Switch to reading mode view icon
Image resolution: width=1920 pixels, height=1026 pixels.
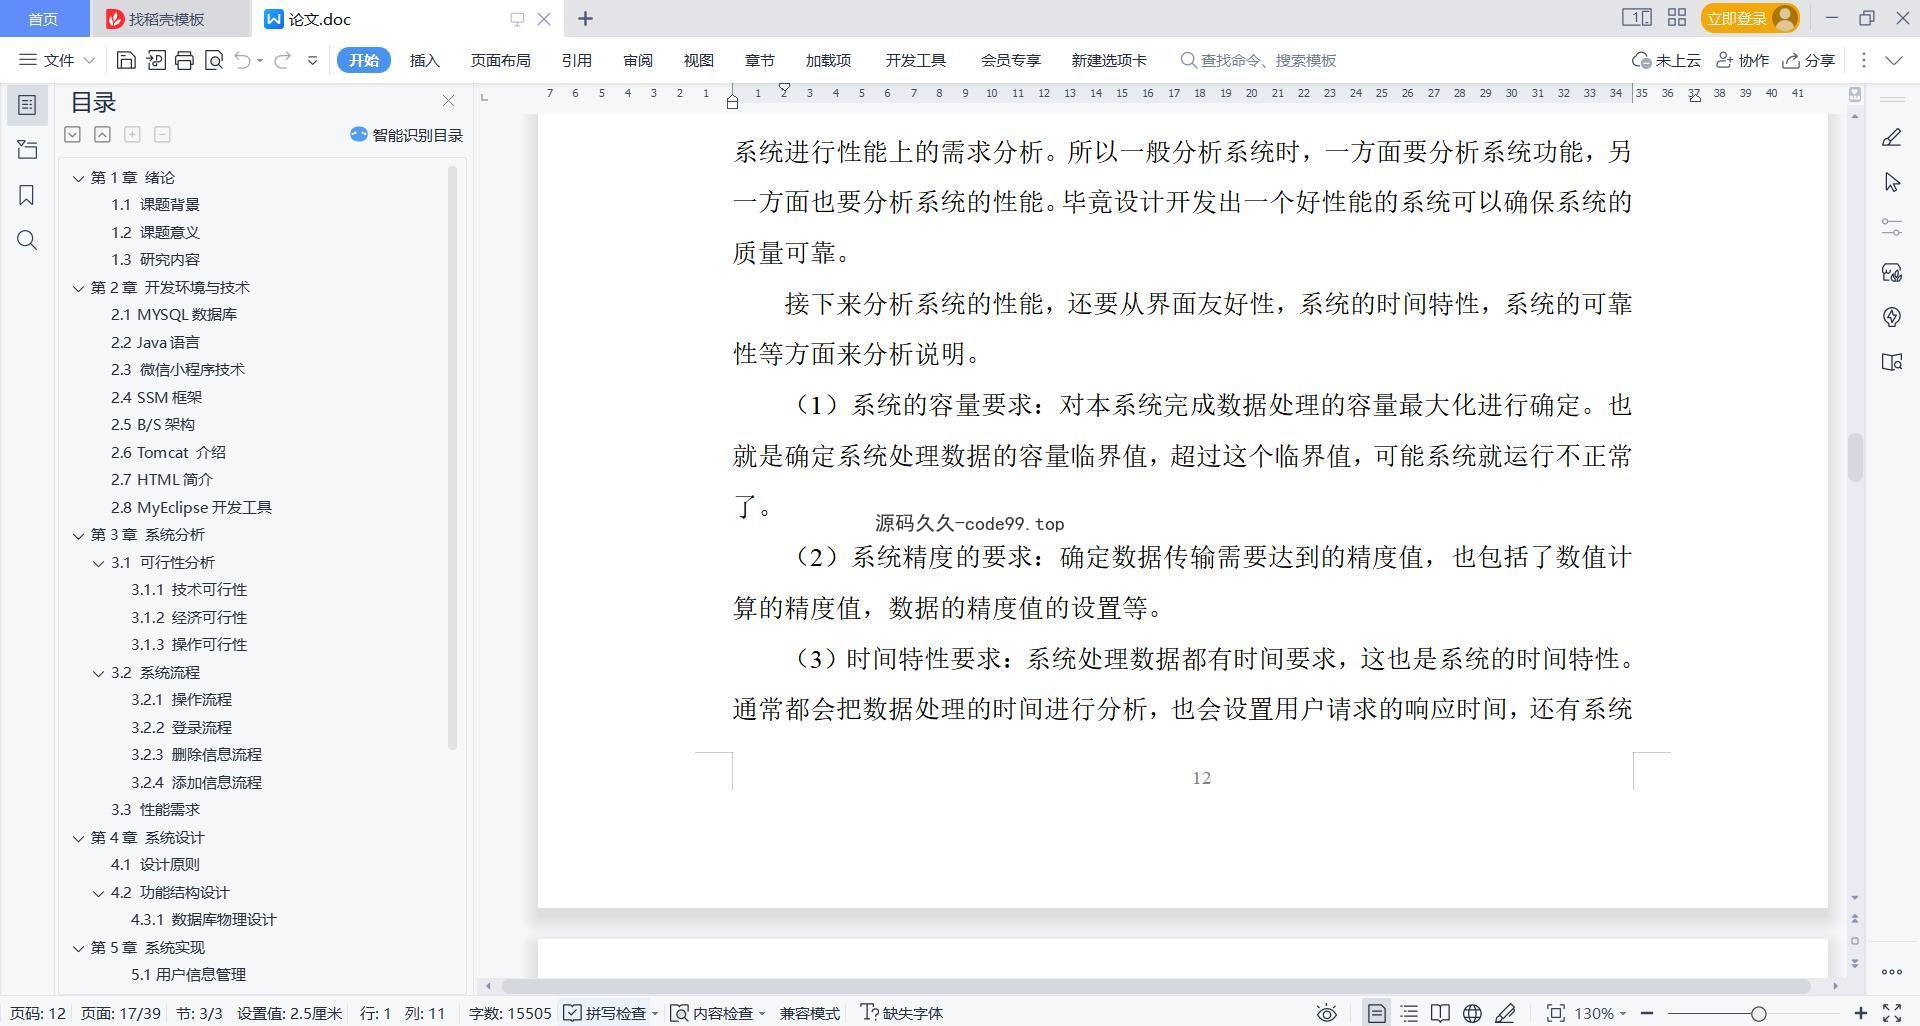tap(1440, 1013)
